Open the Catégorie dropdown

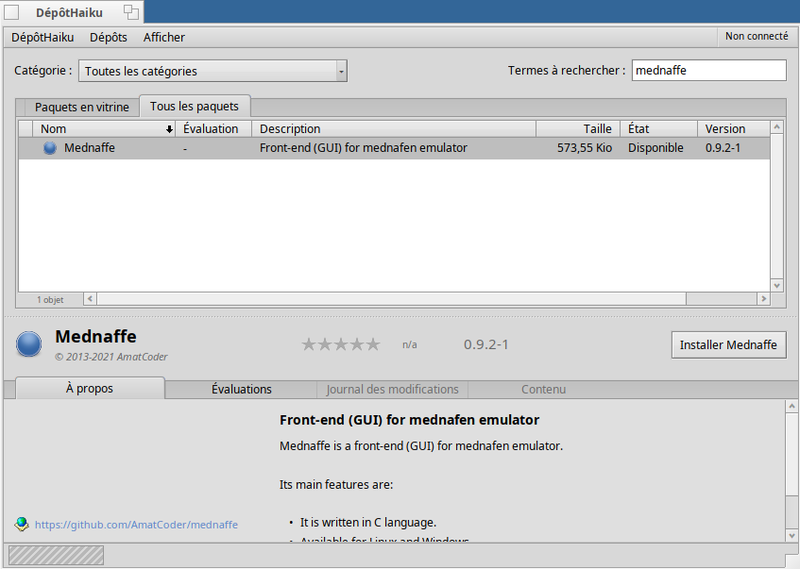click(x=213, y=71)
